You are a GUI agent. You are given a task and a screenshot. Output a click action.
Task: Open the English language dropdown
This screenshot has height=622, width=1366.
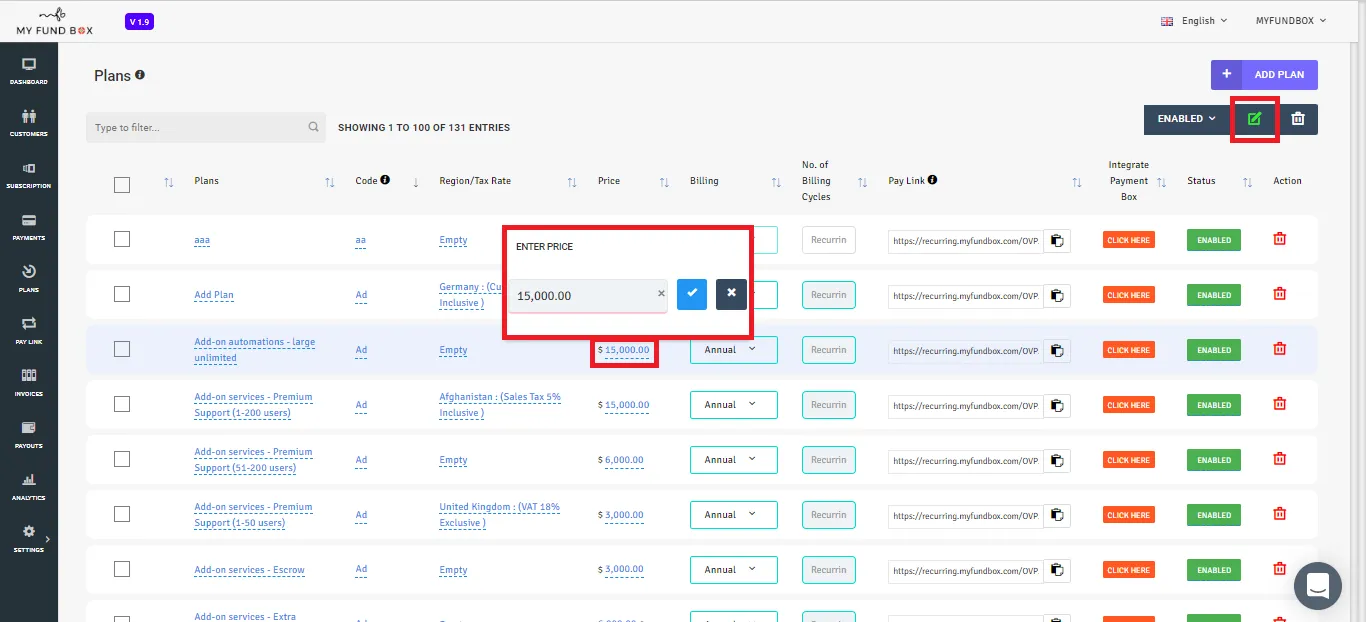(1193, 21)
